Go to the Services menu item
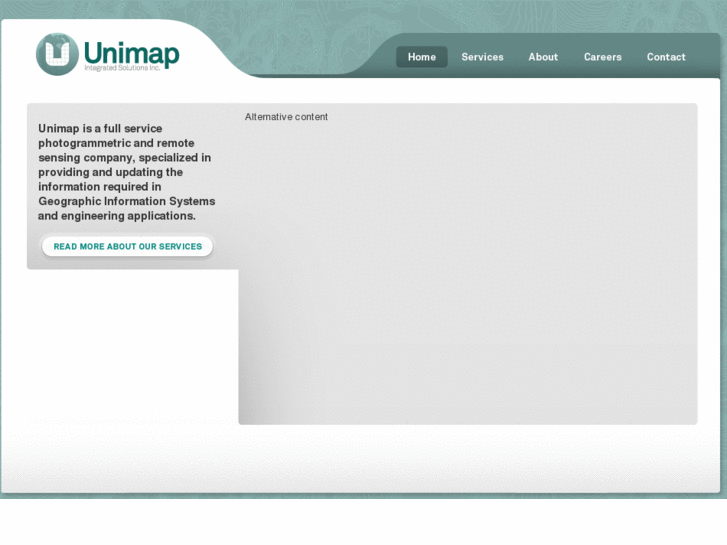727x545 pixels. point(482,57)
